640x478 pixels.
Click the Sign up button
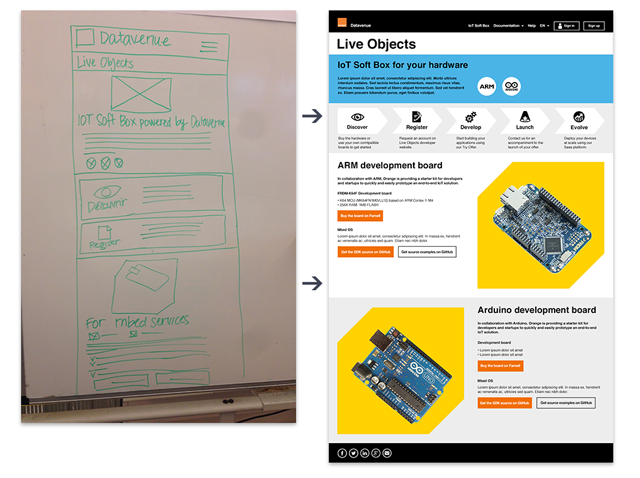(593, 26)
